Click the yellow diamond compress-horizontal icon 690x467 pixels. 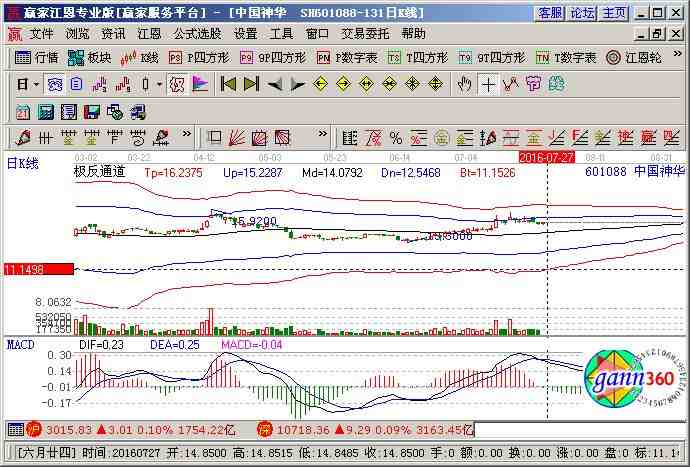coord(389,84)
